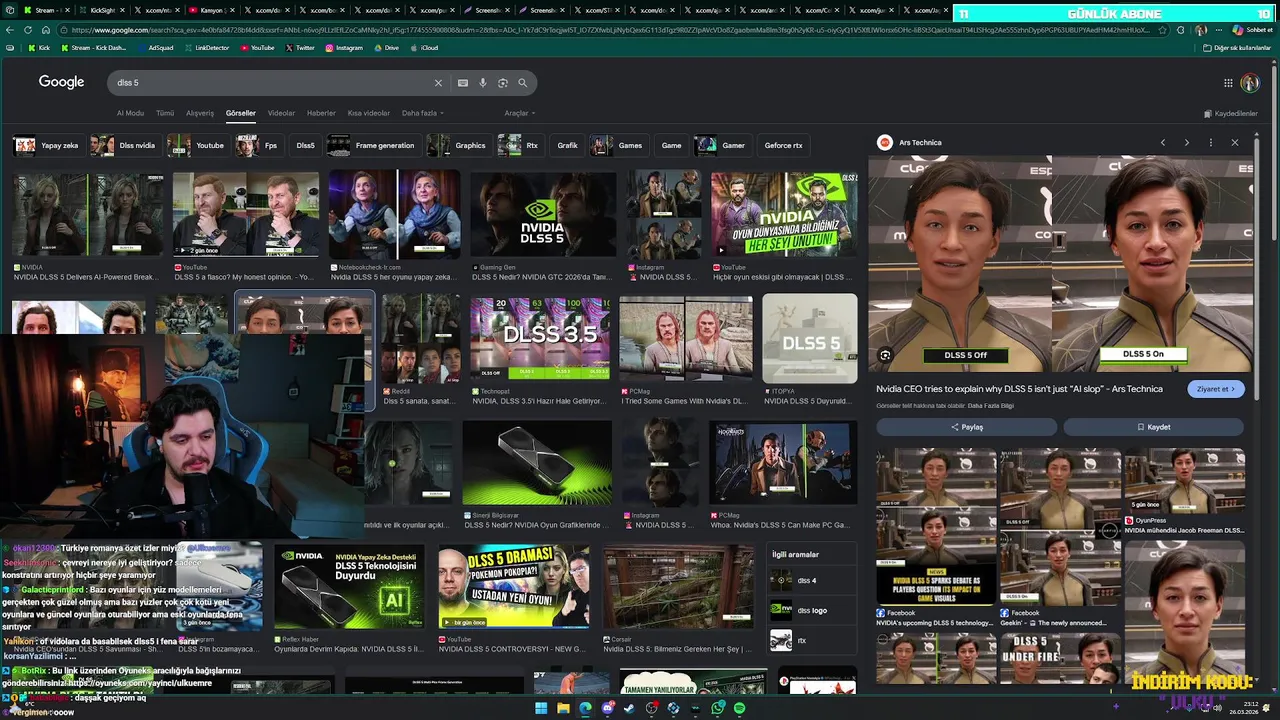The height and width of the screenshot is (720, 1280).
Task: Open Spotify from taskbar
Action: pos(739,708)
